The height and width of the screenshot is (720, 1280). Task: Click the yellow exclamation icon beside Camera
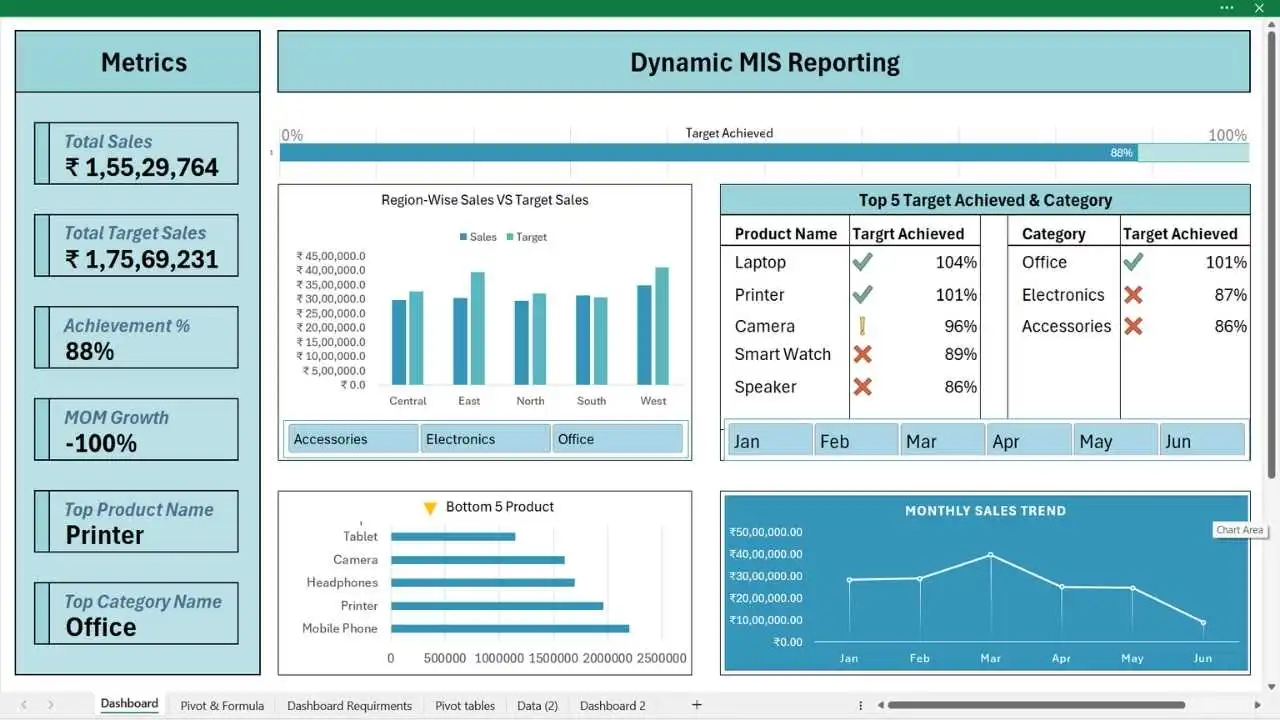pos(862,325)
